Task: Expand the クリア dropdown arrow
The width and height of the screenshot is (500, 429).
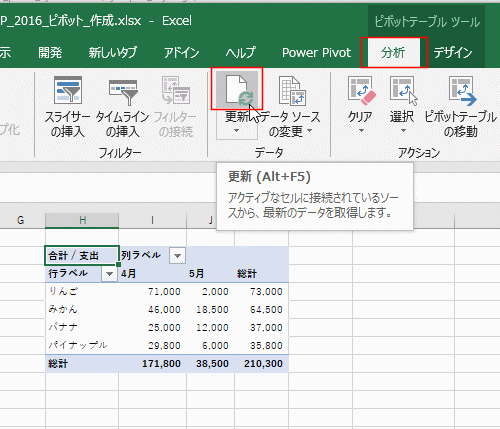Action: pos(361,130)
